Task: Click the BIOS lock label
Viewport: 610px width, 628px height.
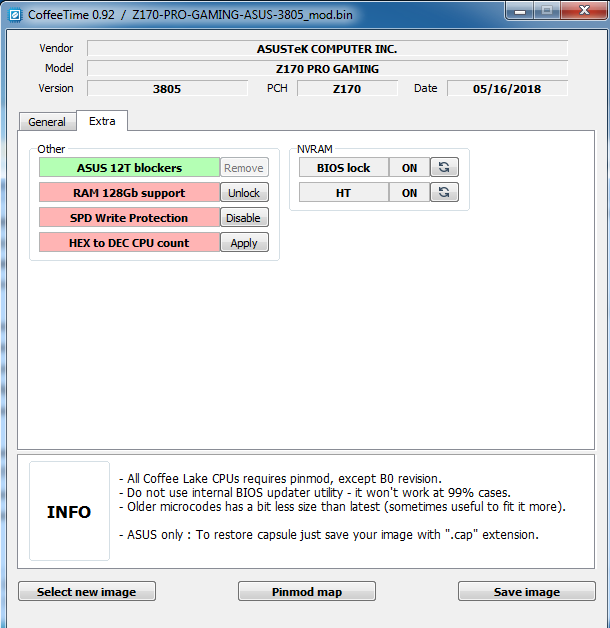Action: click(344, 167)
